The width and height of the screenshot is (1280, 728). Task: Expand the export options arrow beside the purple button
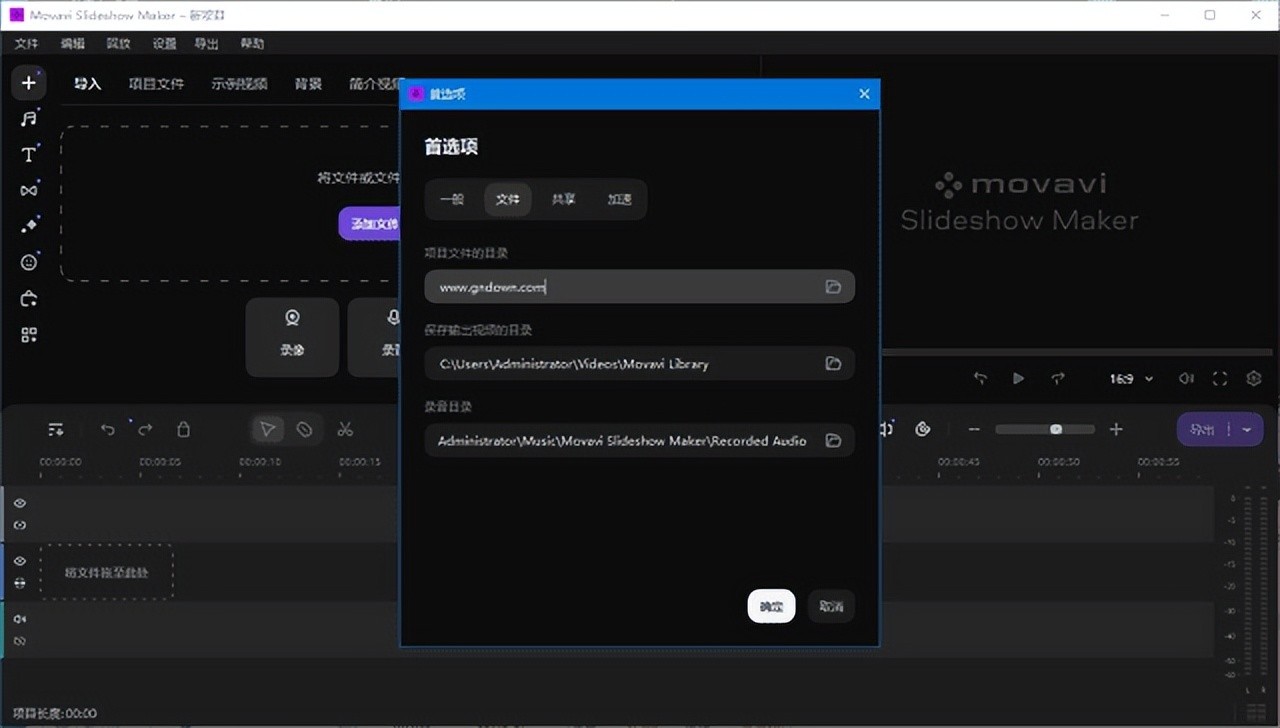pos(1247,430)
